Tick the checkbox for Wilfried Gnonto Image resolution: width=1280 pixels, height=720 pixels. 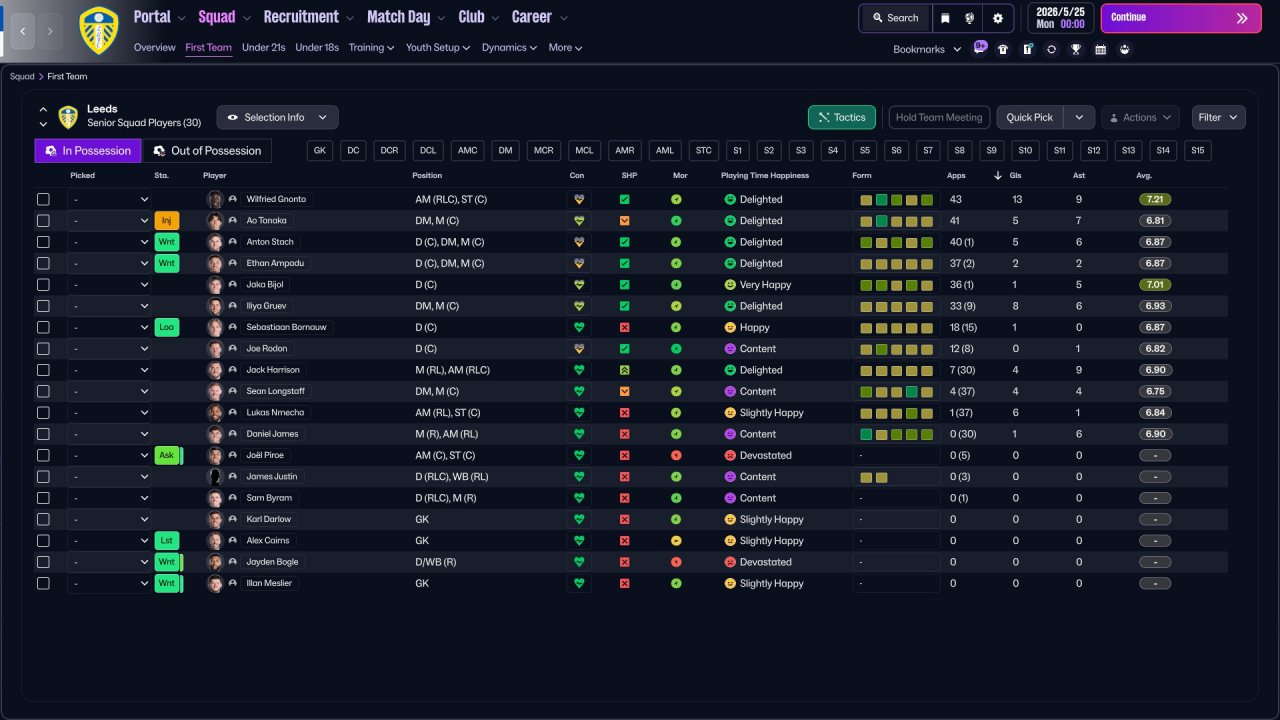pyautogui.click(x=43, y=199)
